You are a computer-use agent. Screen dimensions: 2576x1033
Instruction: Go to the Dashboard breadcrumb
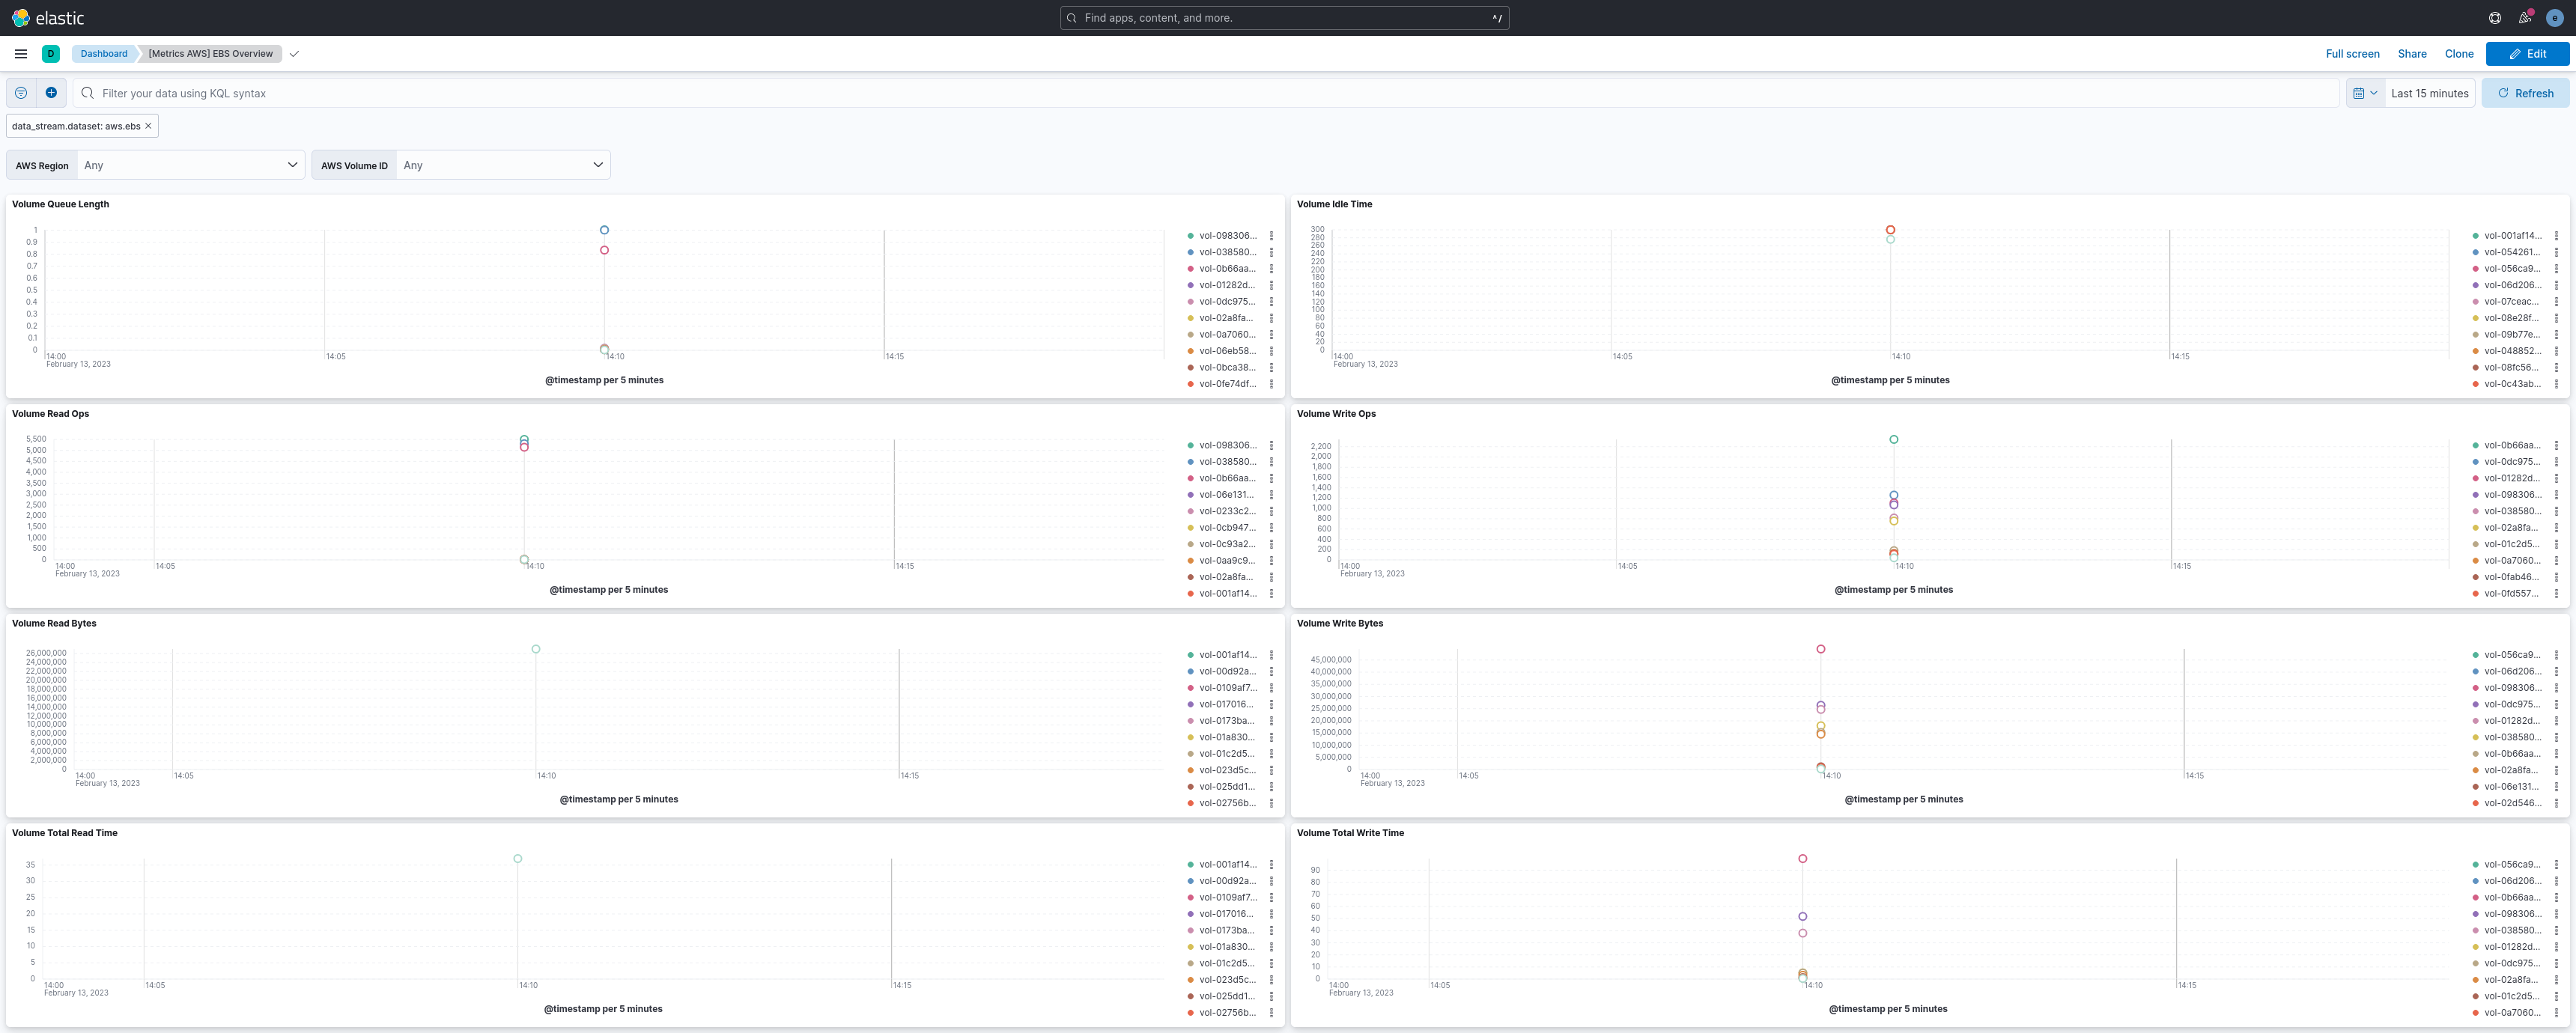104,54
